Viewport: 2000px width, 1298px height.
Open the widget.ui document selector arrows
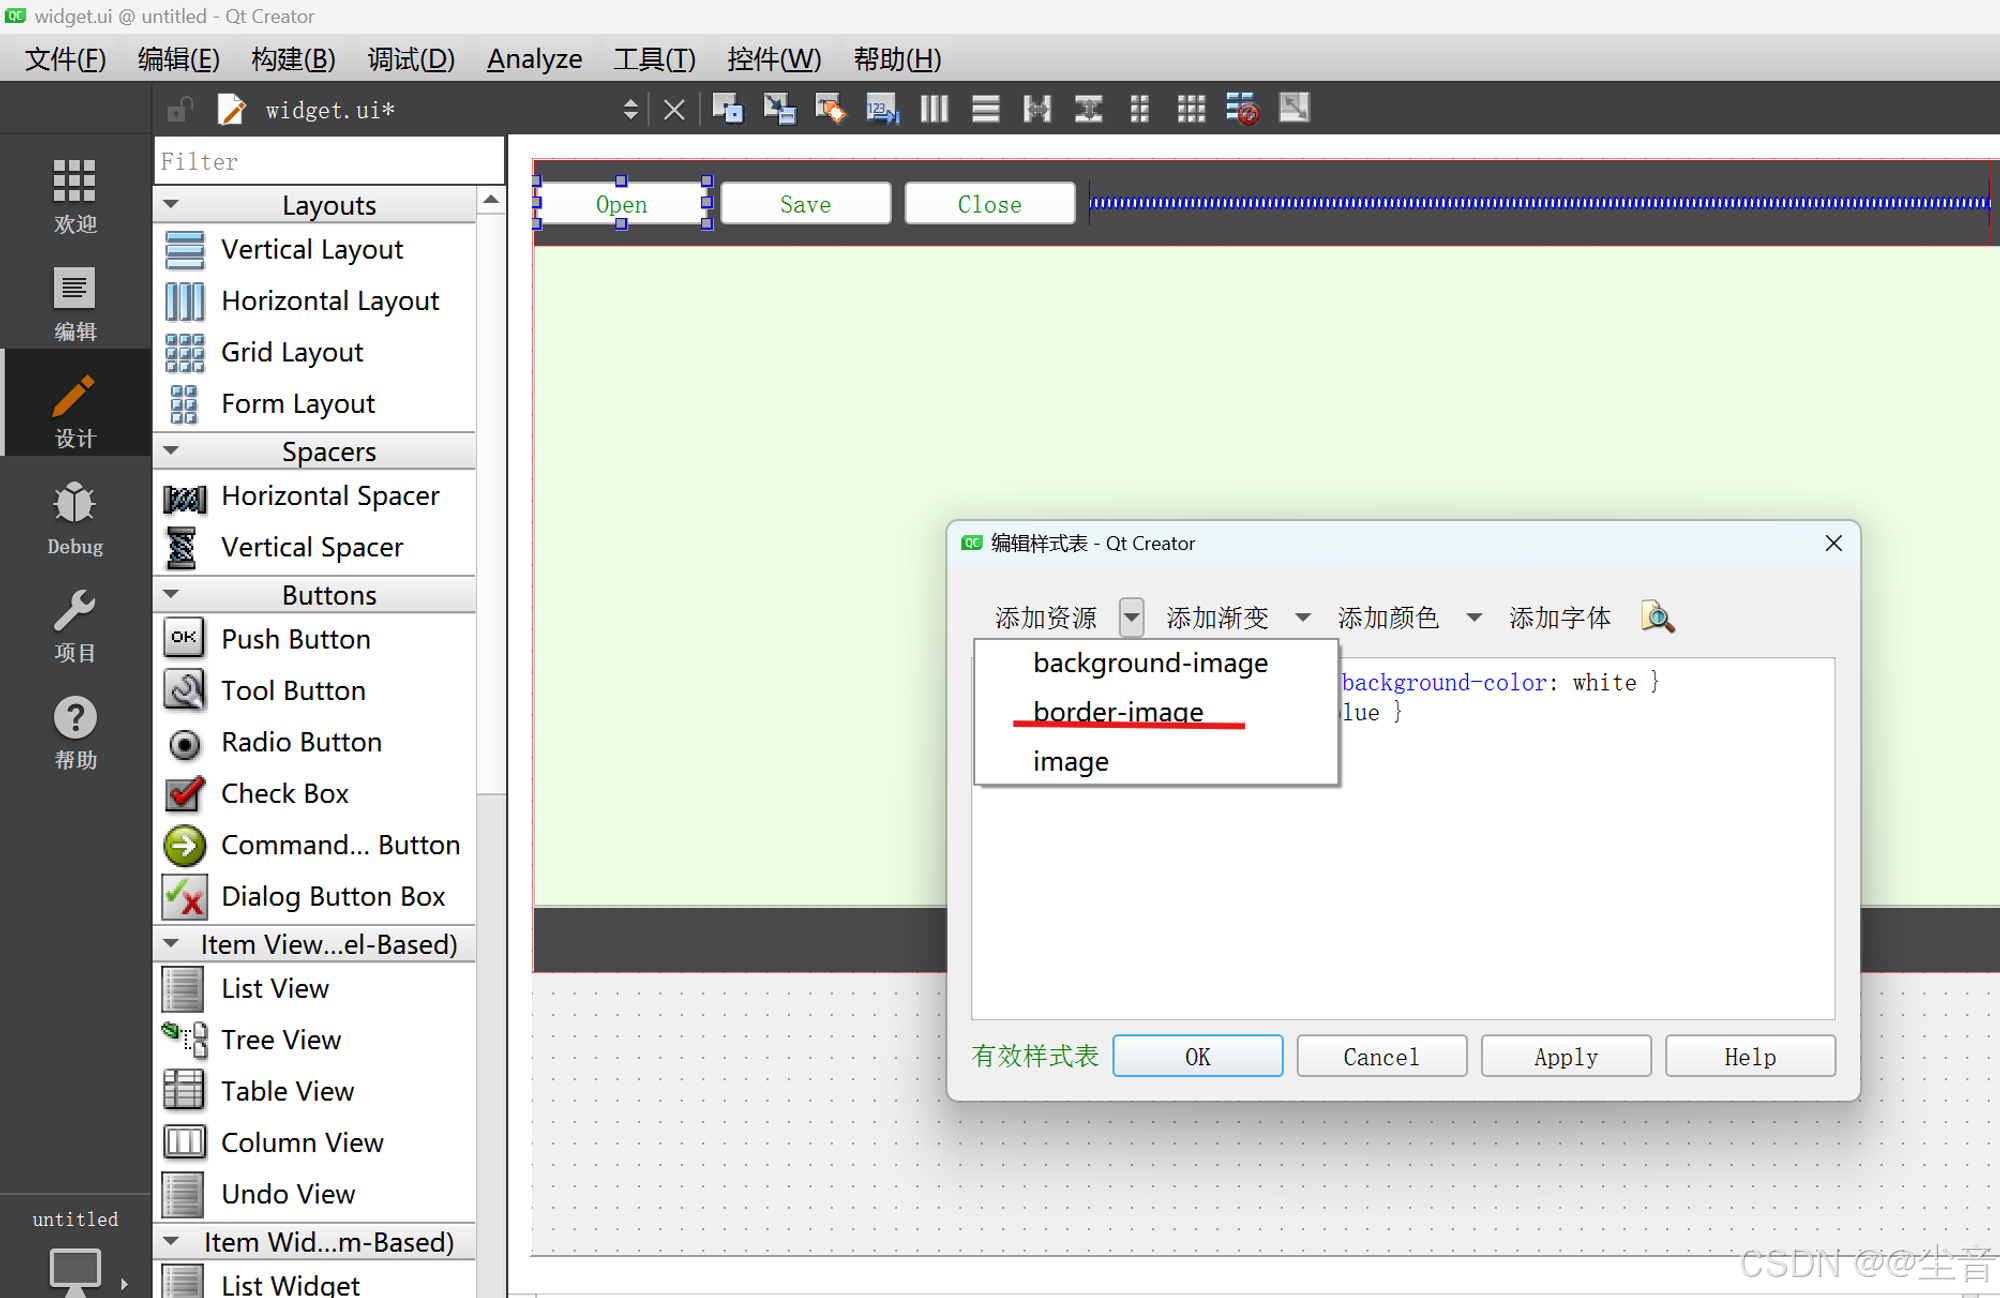click(x=630, y=109)
